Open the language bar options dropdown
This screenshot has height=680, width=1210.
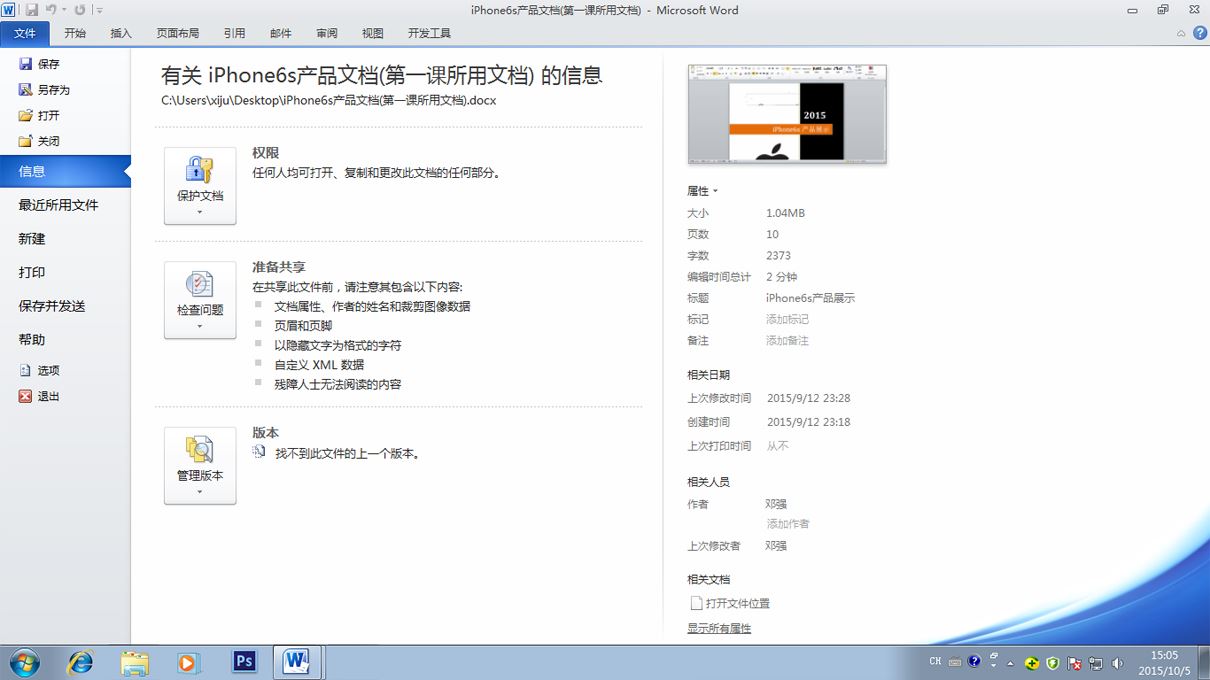point(993,667)
